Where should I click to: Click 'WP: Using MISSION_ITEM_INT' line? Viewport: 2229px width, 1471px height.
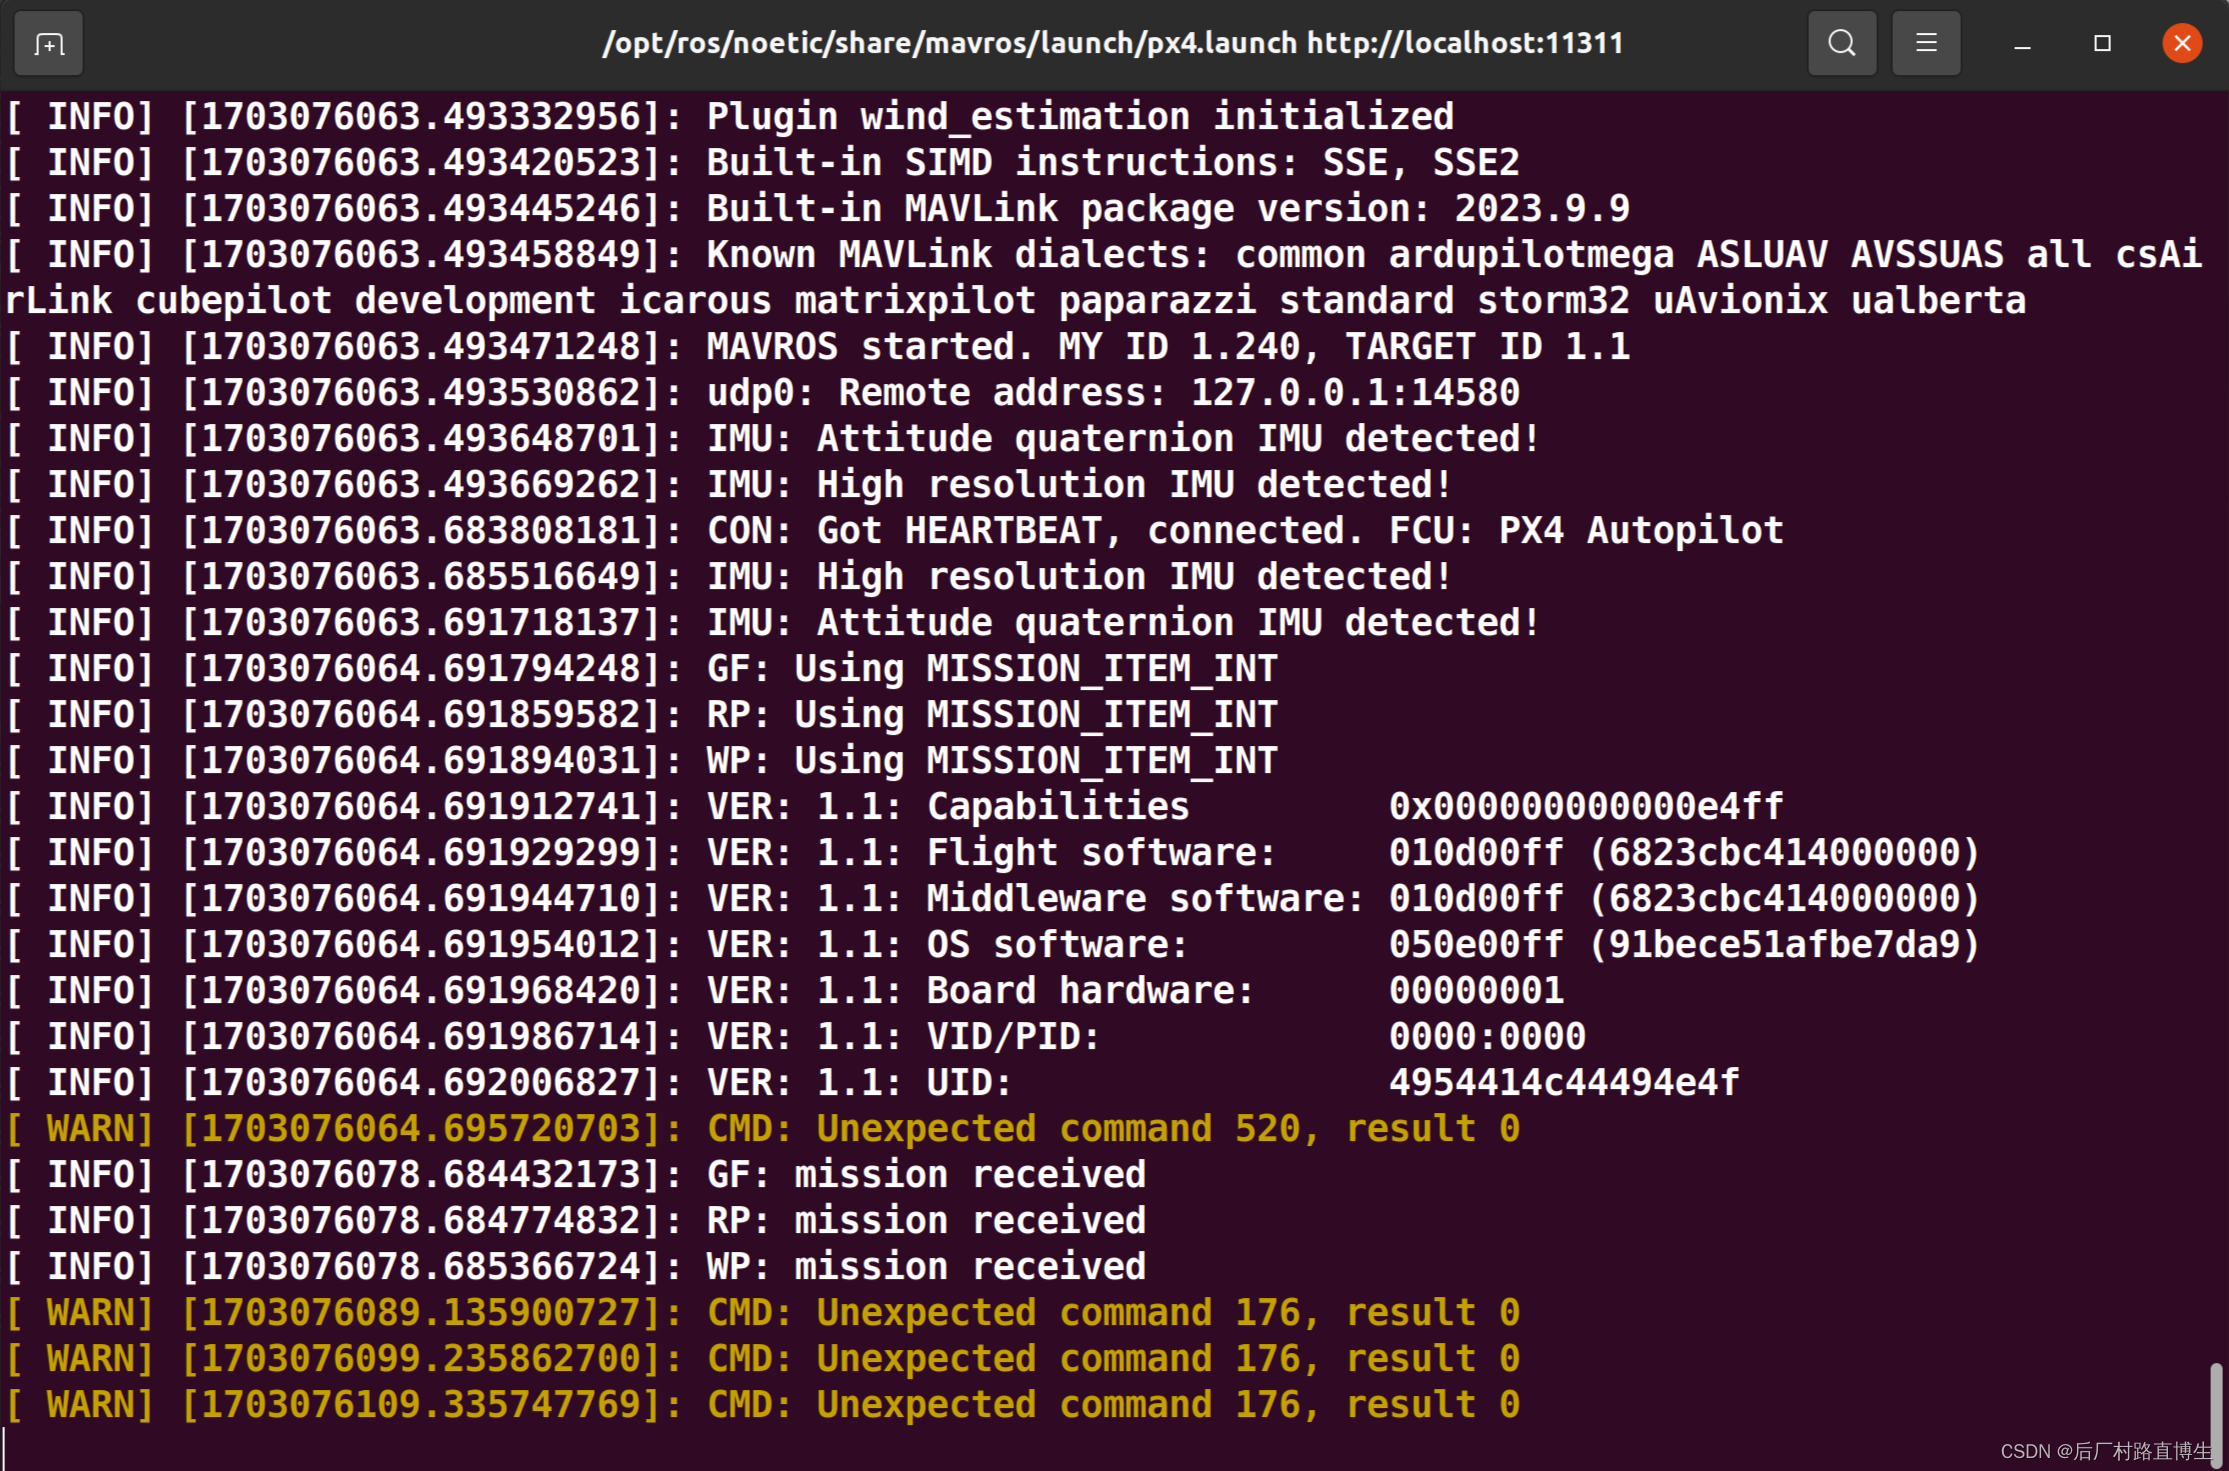coord(642,761)
